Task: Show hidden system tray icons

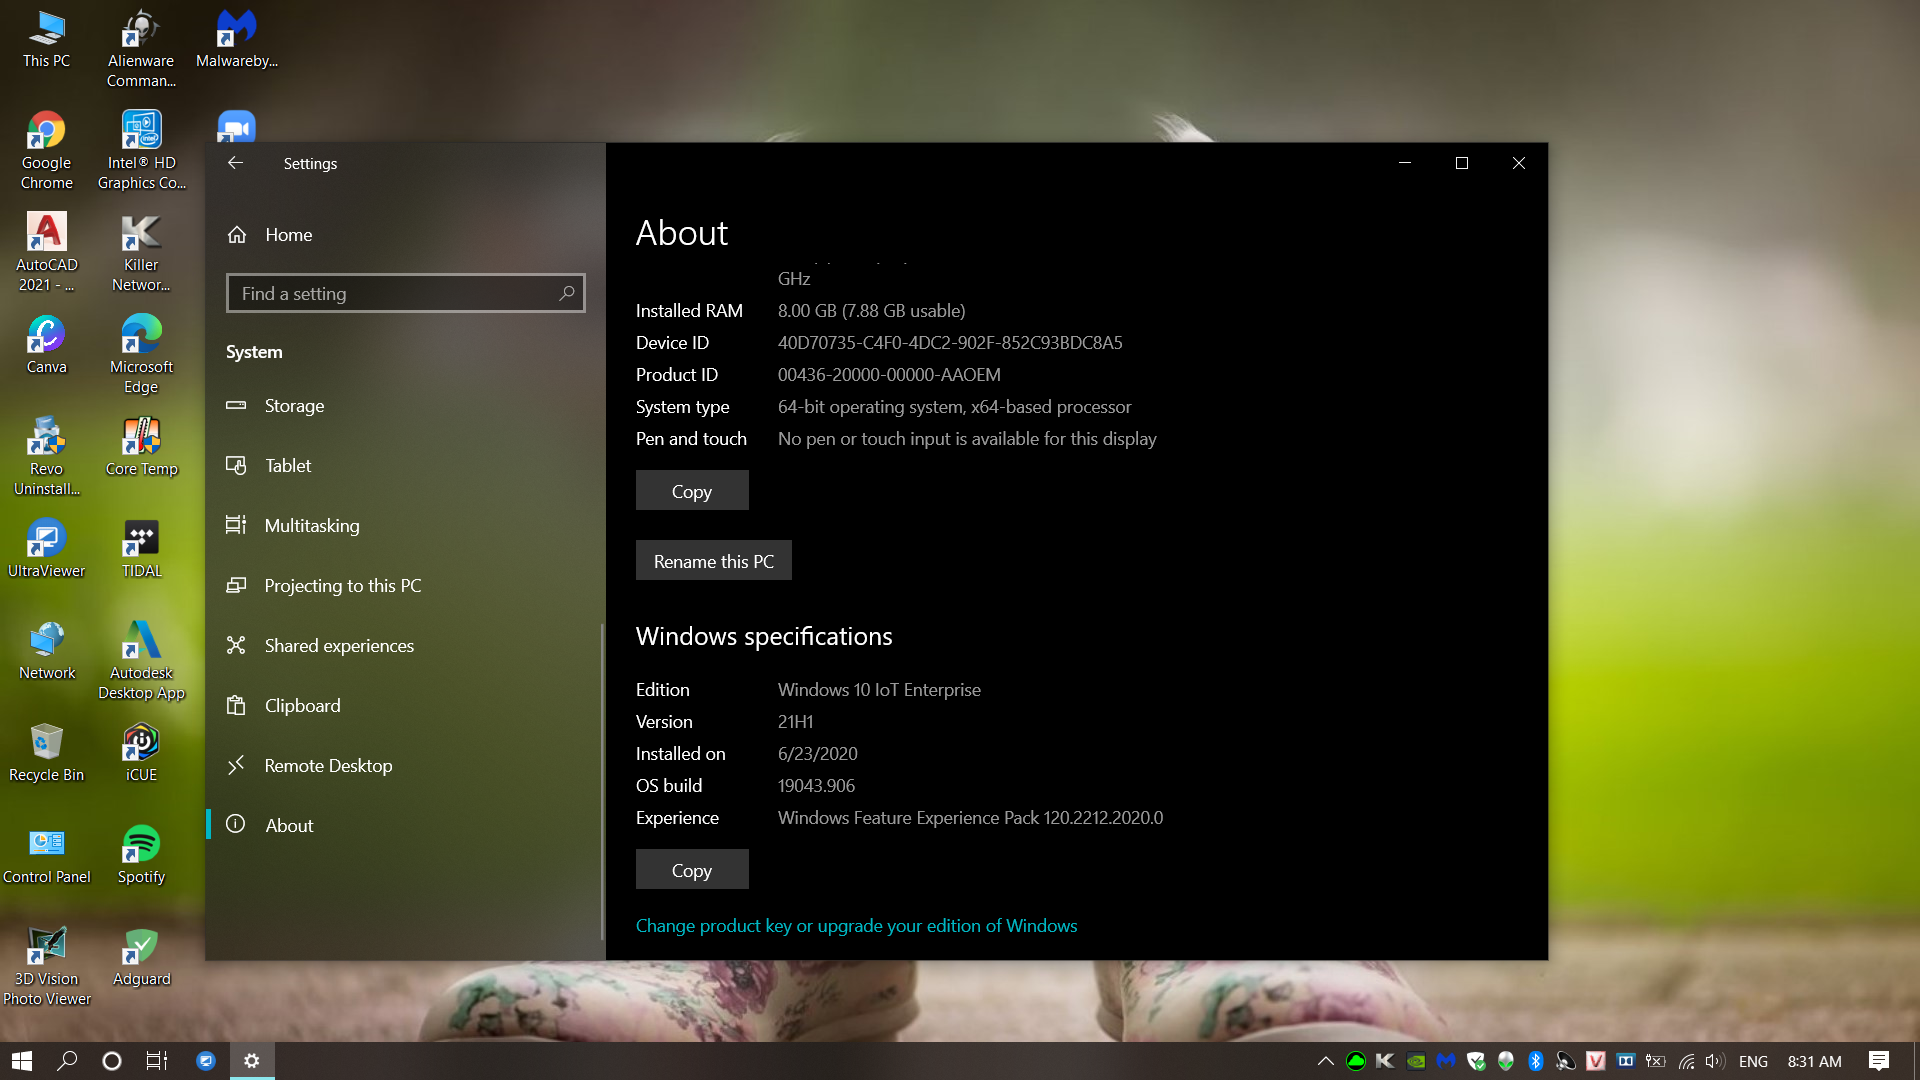Action: (x=1326, y=1061)
